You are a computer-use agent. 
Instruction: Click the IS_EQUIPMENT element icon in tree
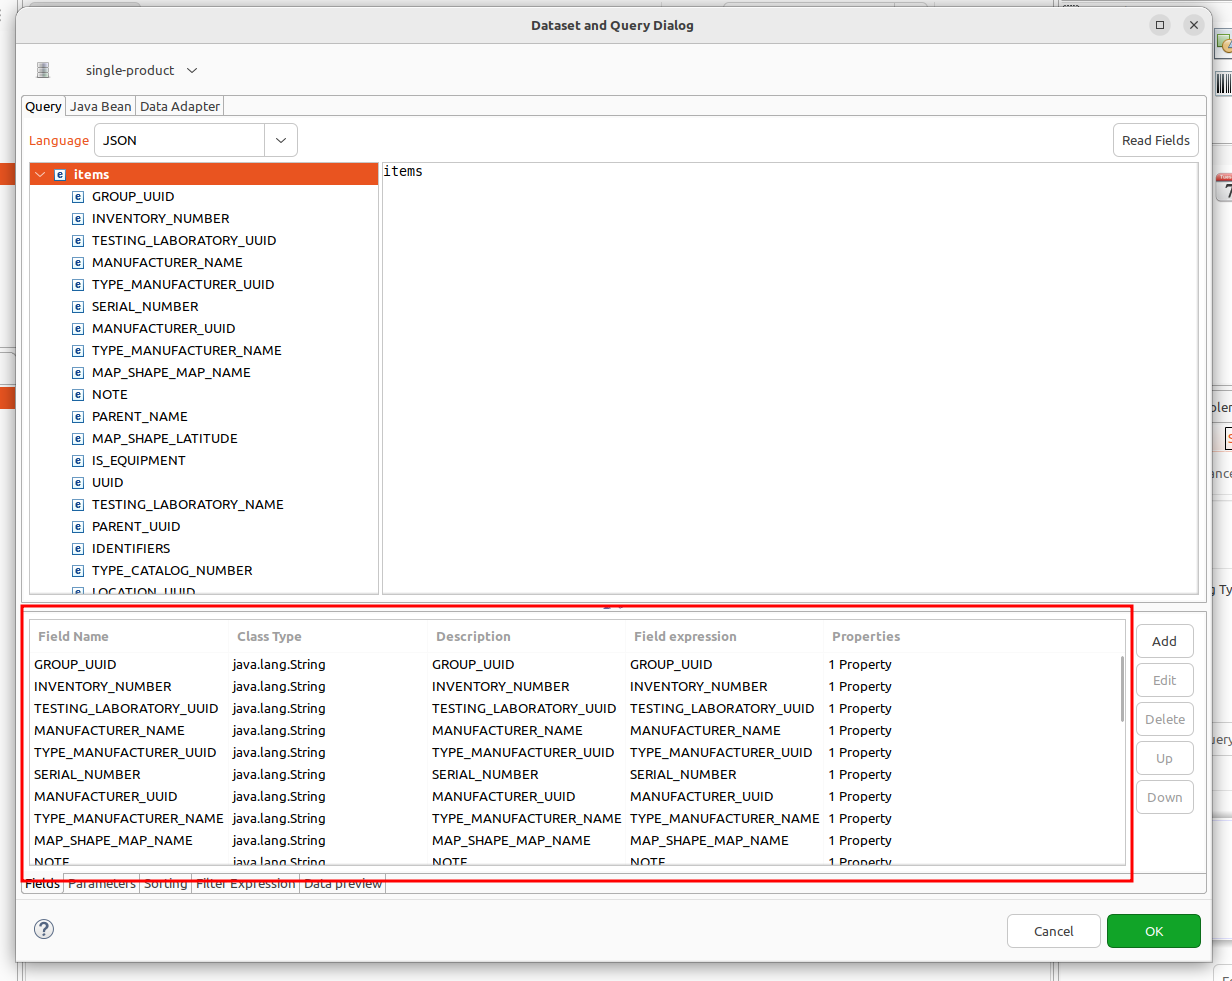point(78,461)
